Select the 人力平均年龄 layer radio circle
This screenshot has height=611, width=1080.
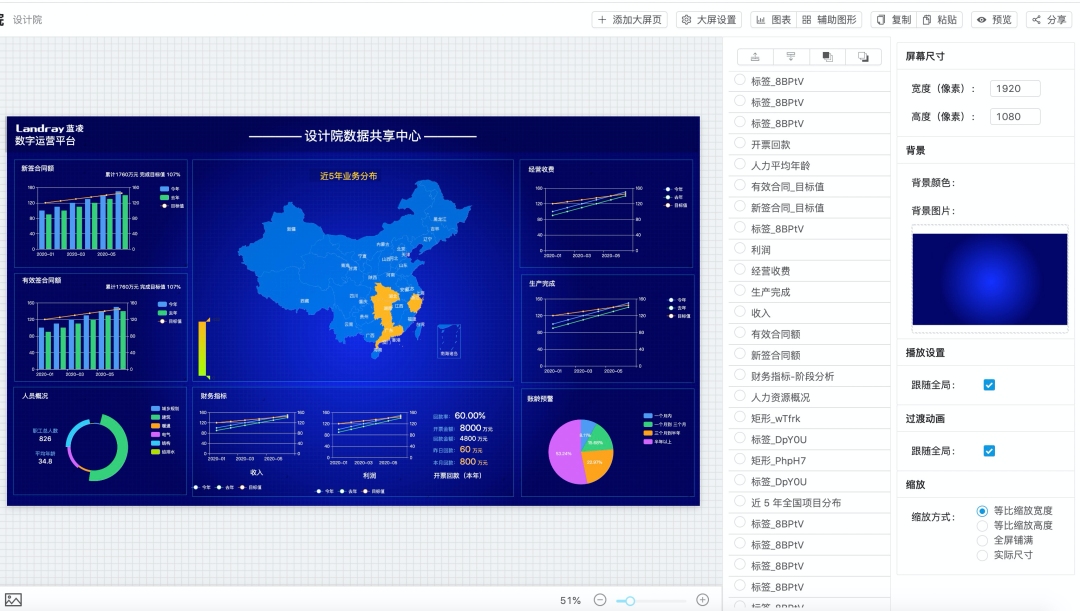click(740, 165)
